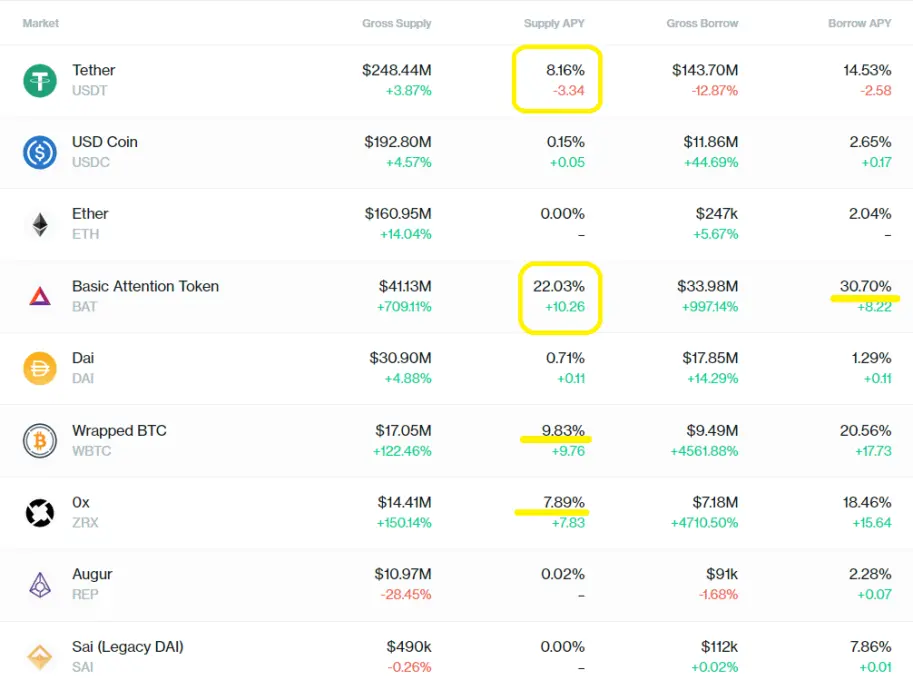The width and height of the screenshot is (913, 690).
Task: Click USD Coin gross borrow $11.86M
Action: [x=710, y=142]
